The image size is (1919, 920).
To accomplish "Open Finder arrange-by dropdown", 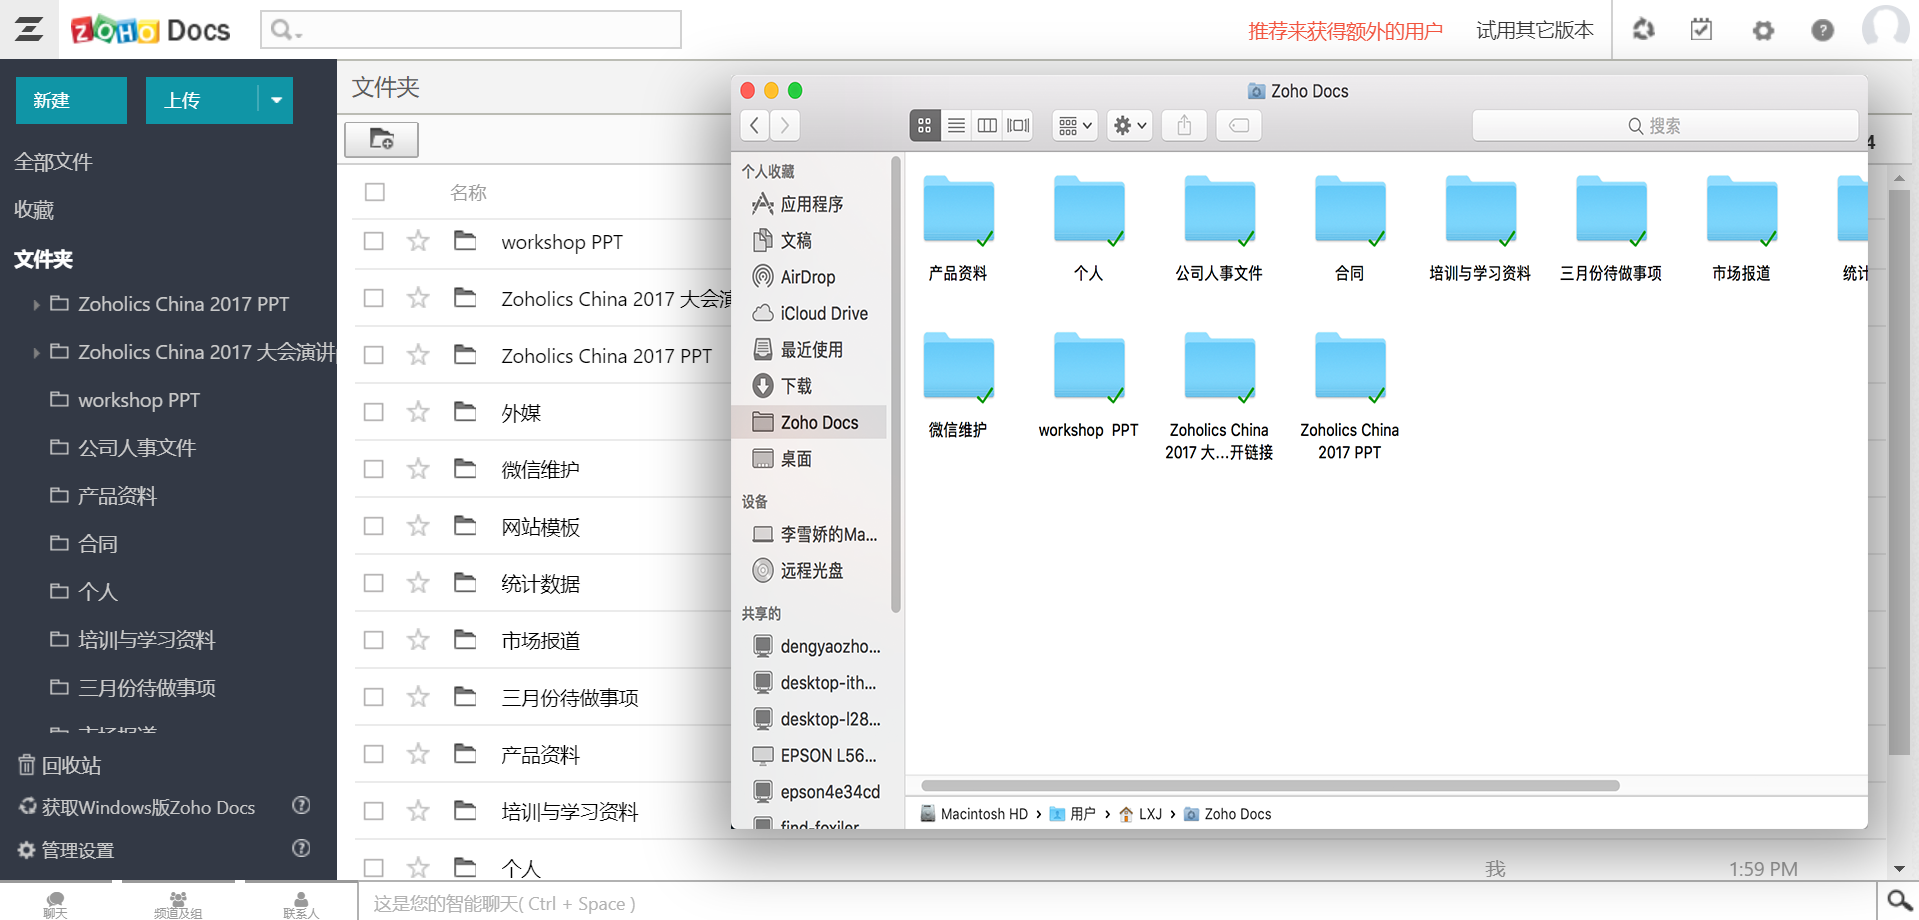I will tap(1075, 125).
